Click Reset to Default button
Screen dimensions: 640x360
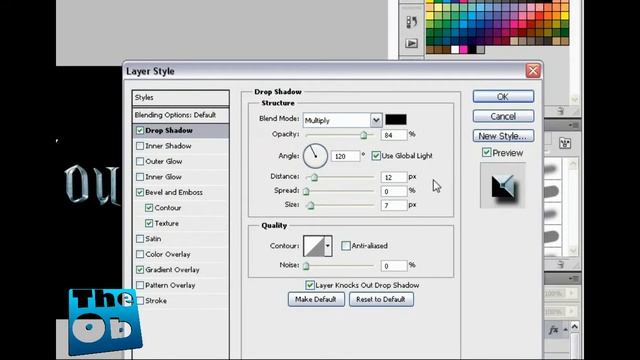click(381, 299)
